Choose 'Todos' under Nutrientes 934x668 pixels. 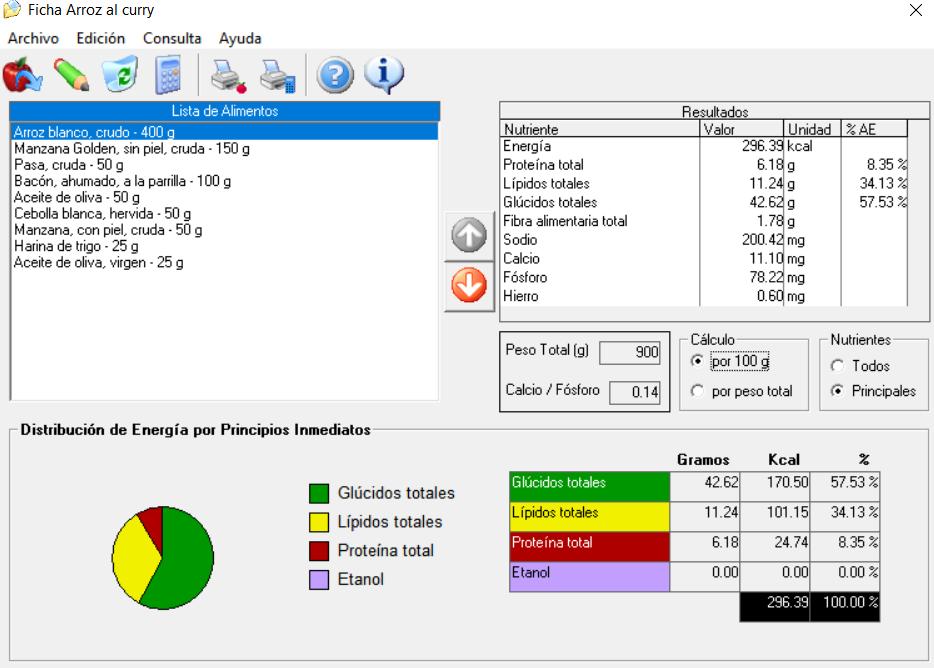click(837, 366)
